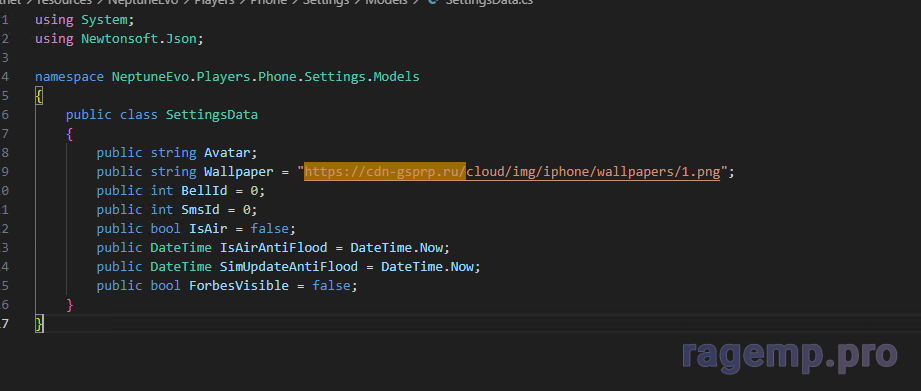Place cursor on 'SmsId' field
The width and height of the screenshot is (921, 391).
point(200,210)
